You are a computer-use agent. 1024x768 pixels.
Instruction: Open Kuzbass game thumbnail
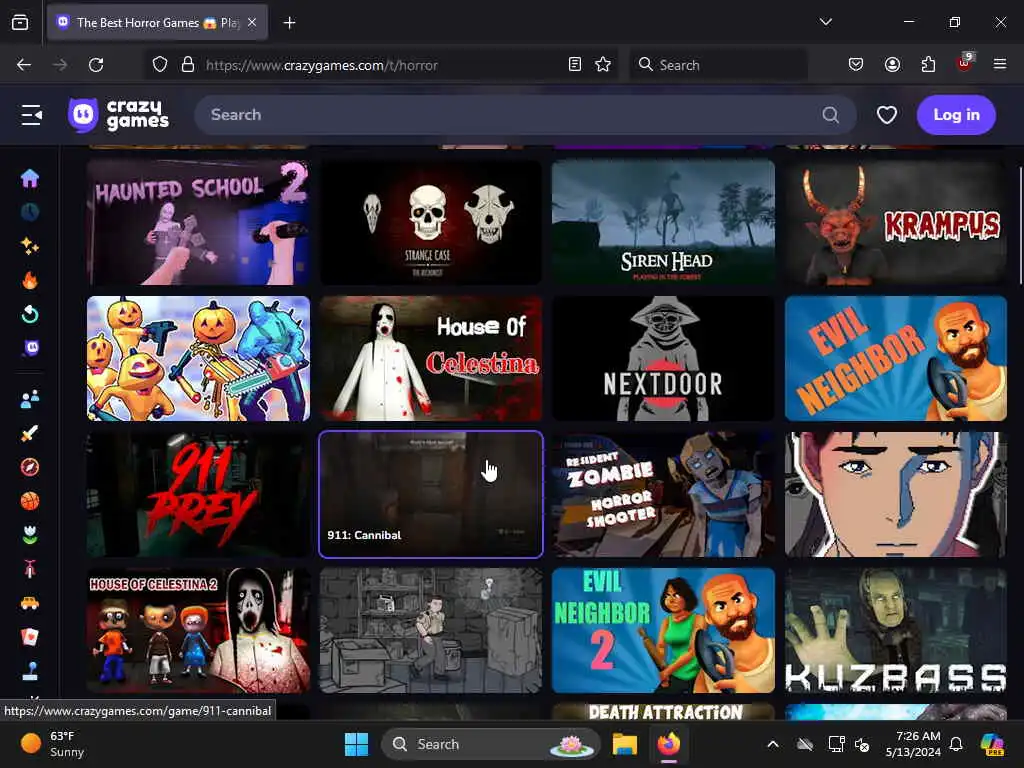click(x=896, y=630)
